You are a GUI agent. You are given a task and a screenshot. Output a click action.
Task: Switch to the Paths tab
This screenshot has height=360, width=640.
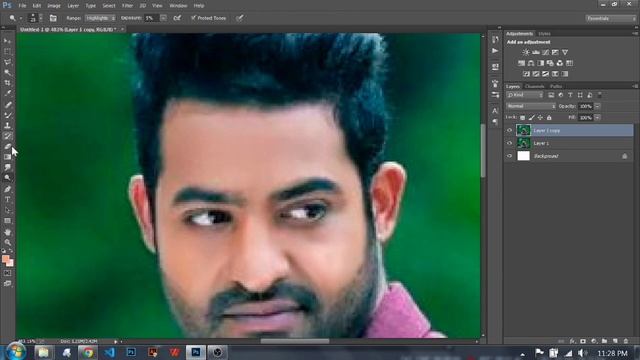(556, 87)
